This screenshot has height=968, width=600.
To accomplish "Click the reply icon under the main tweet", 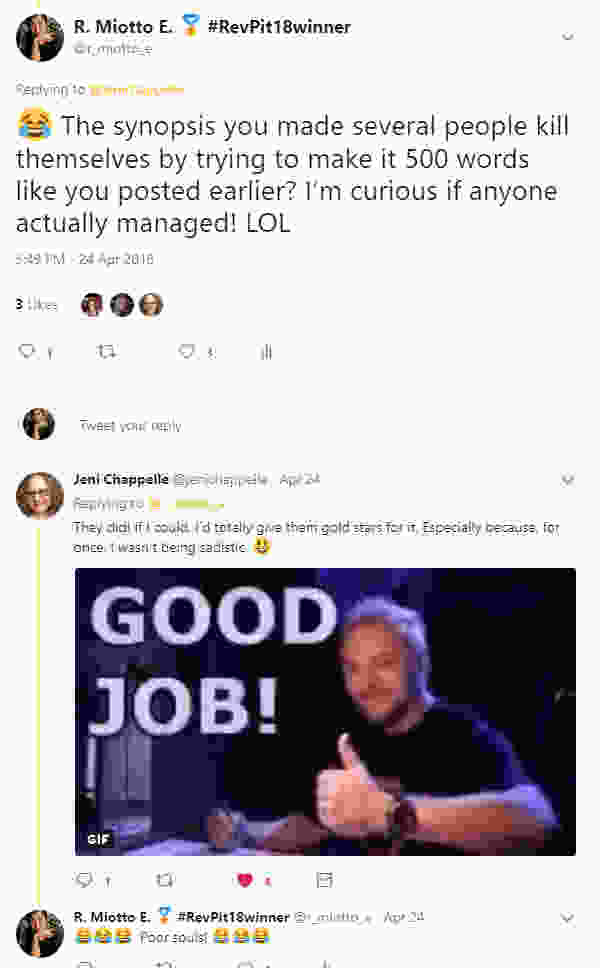I will [27, 351].
